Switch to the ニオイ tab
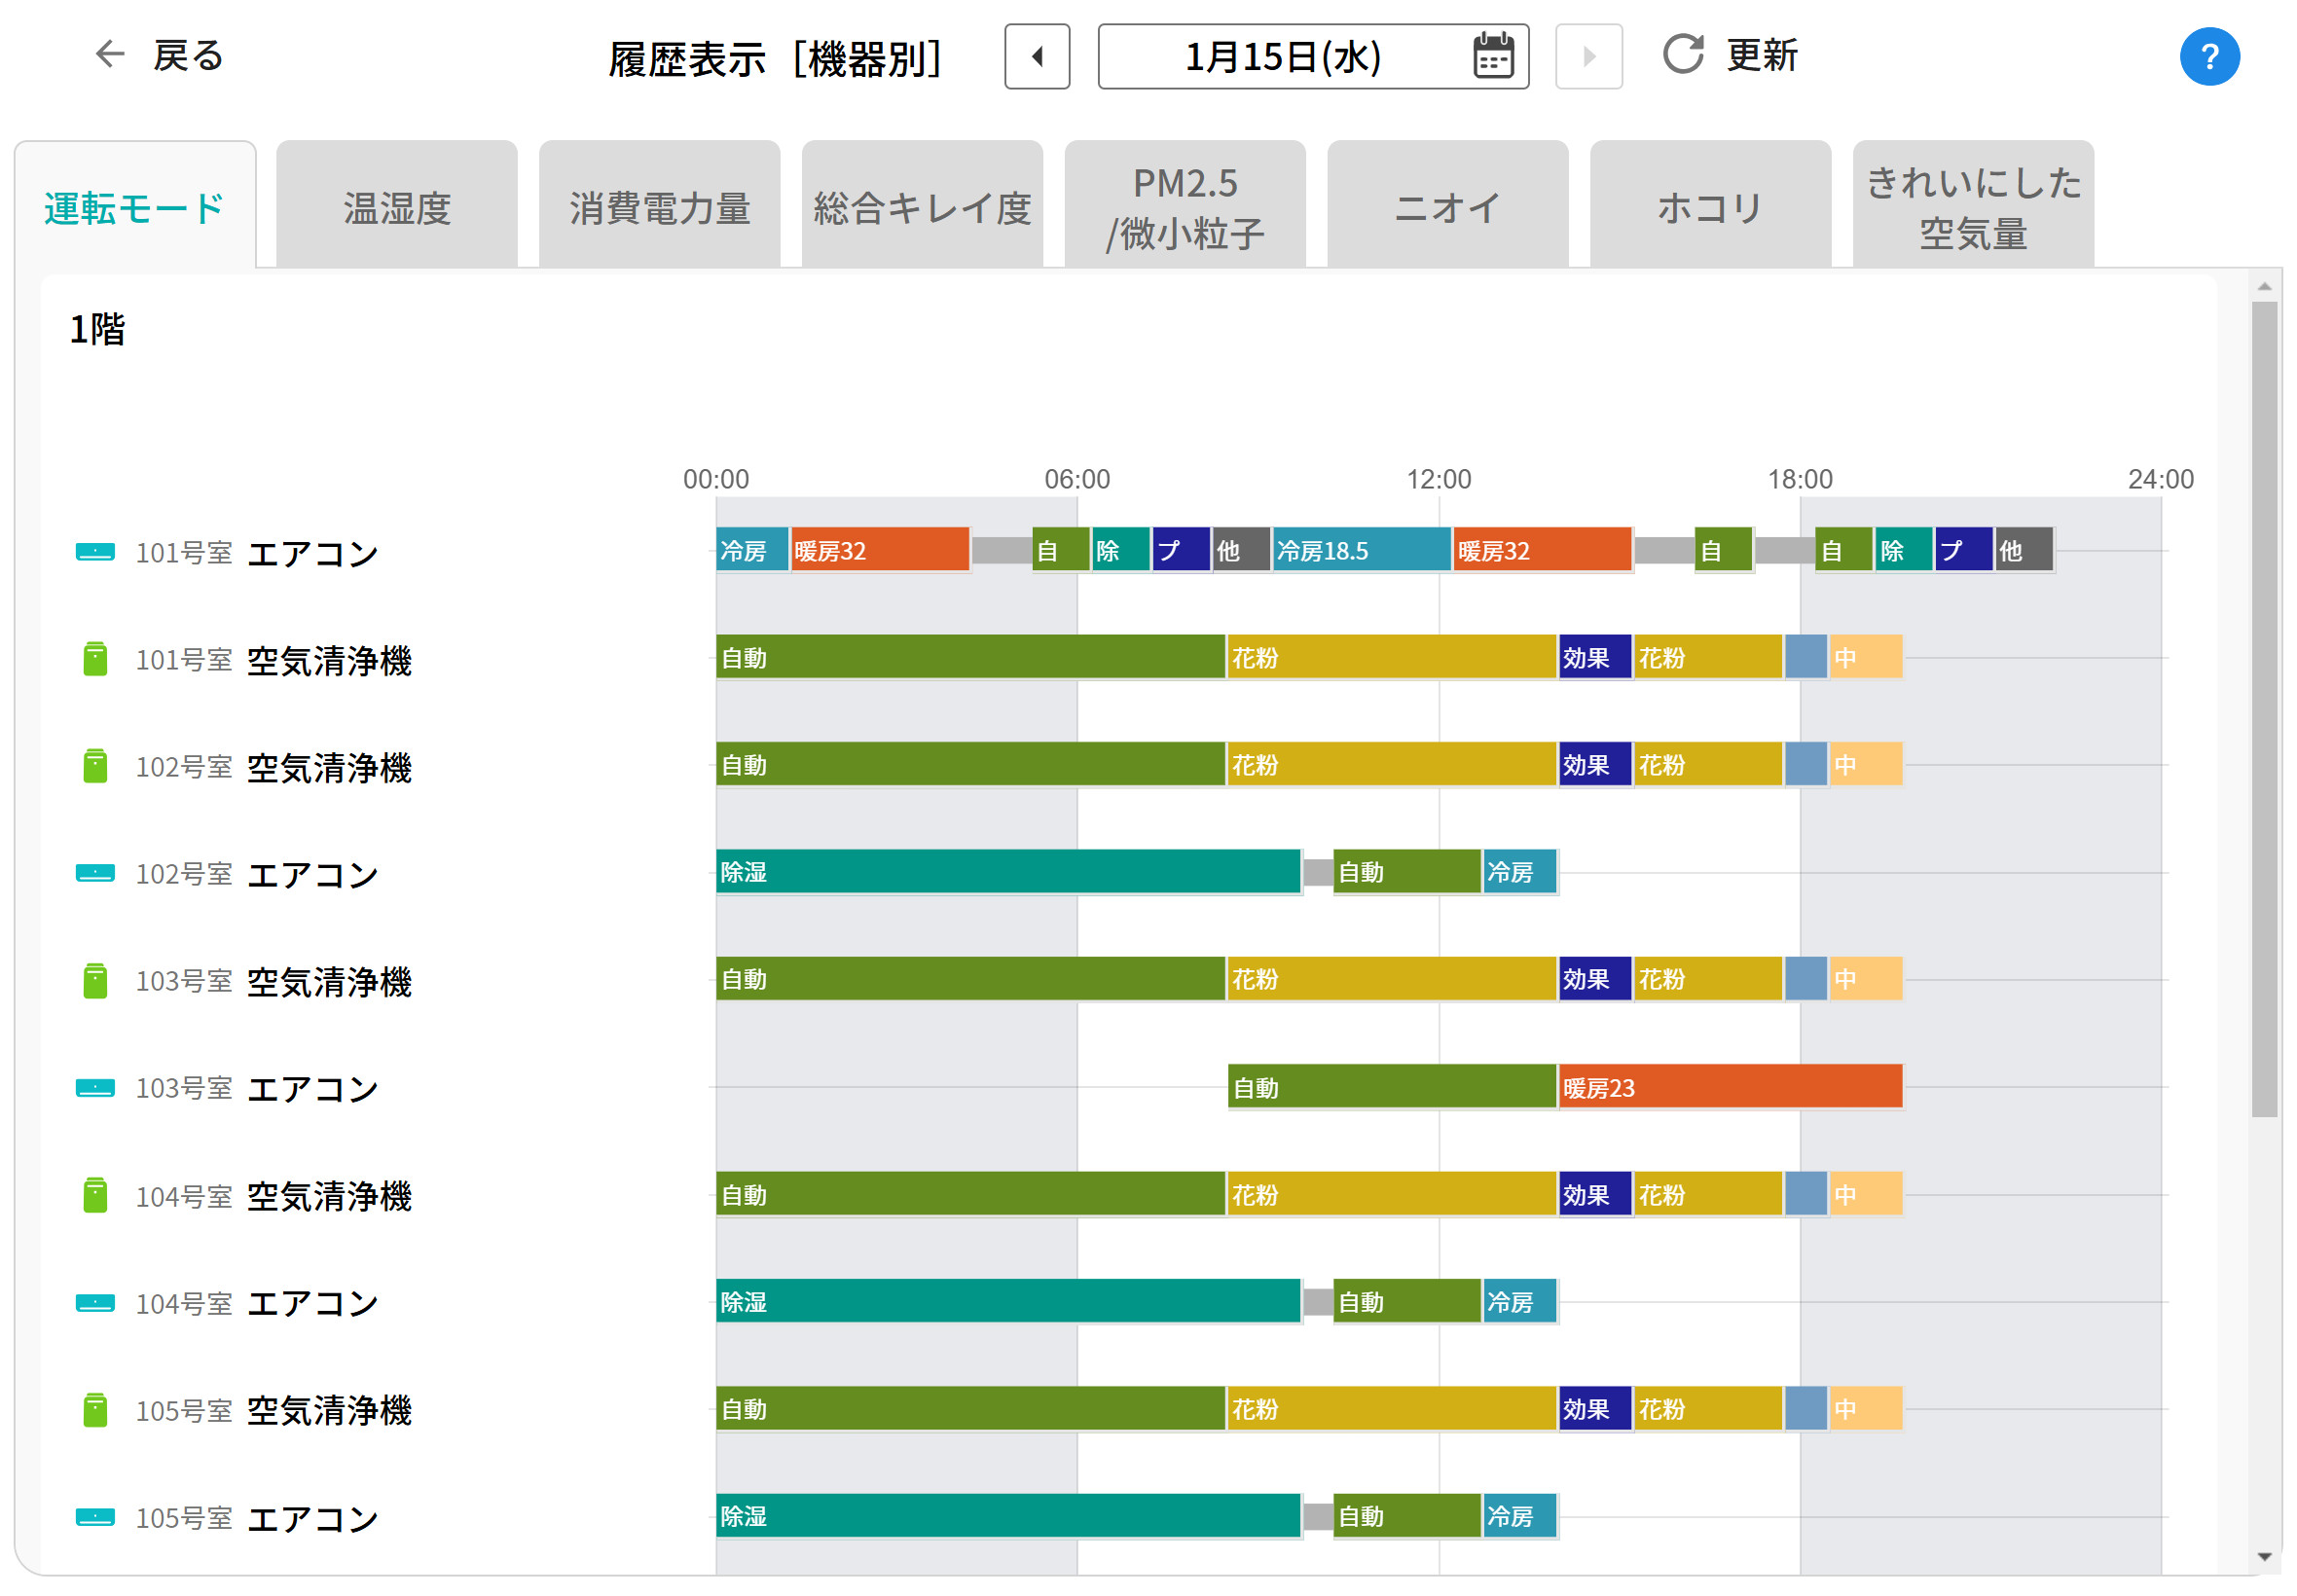 pos(1447,207)
